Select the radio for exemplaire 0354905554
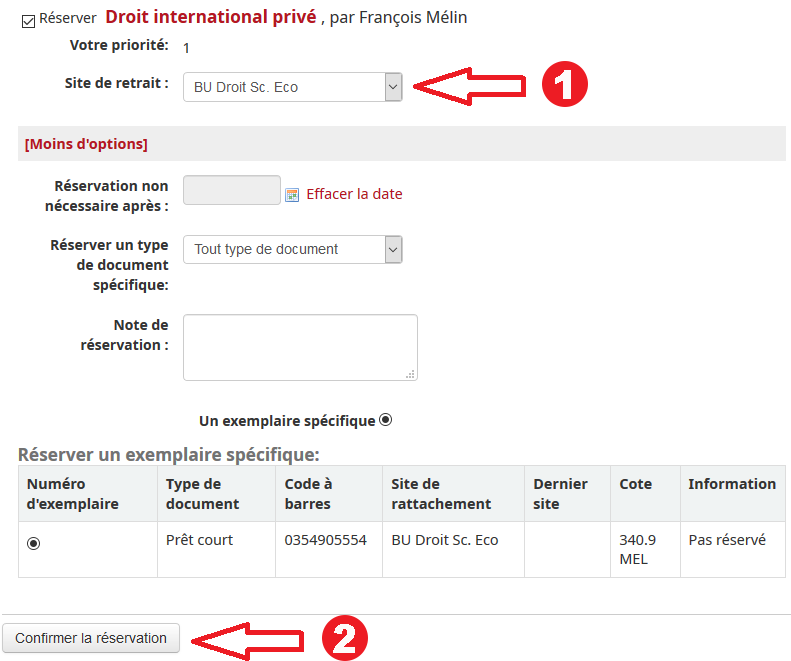The width and height of the screenshot is (791, 661). 34,543
